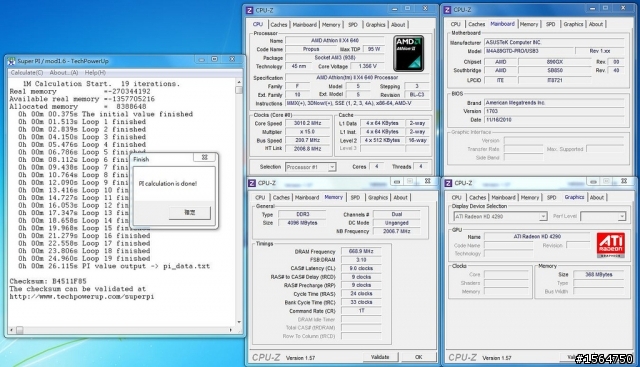Click the memory Type DDR3 field
640x367 pixels.
pos(302,214)
